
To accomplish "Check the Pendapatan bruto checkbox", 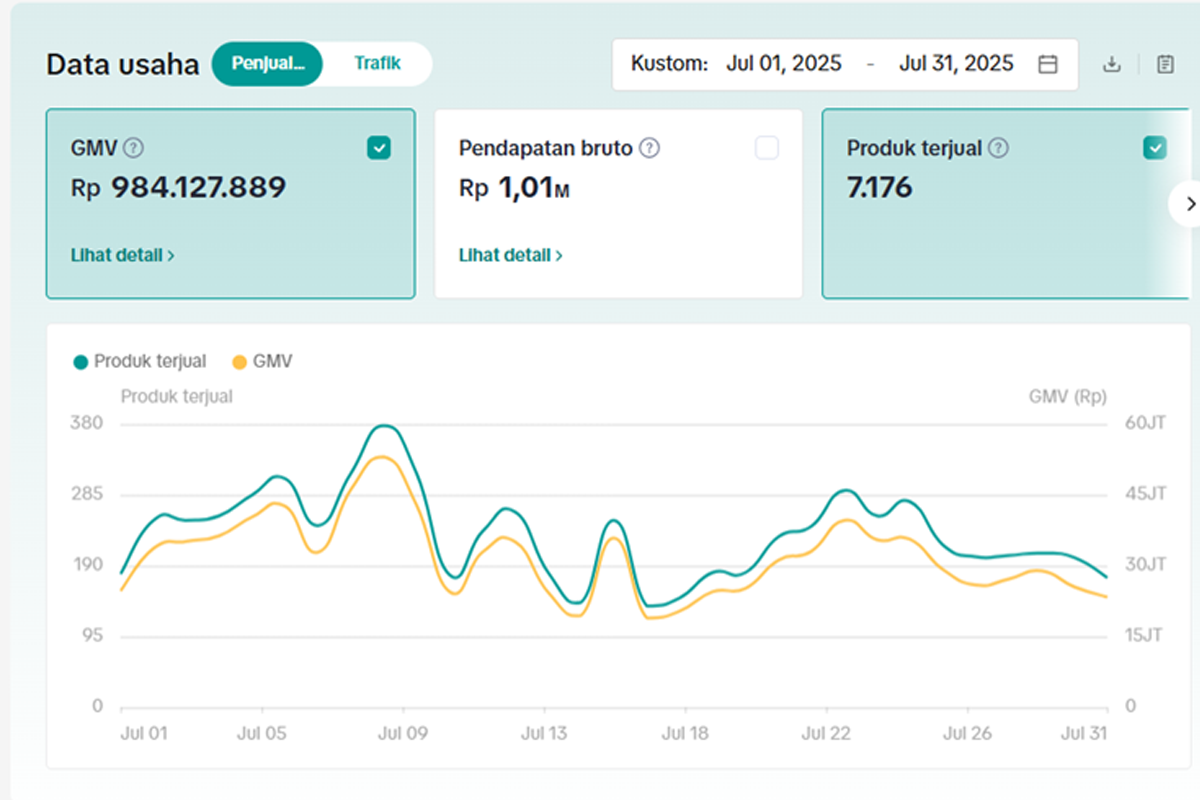I will pyautogui.click(x=767, y=149).
